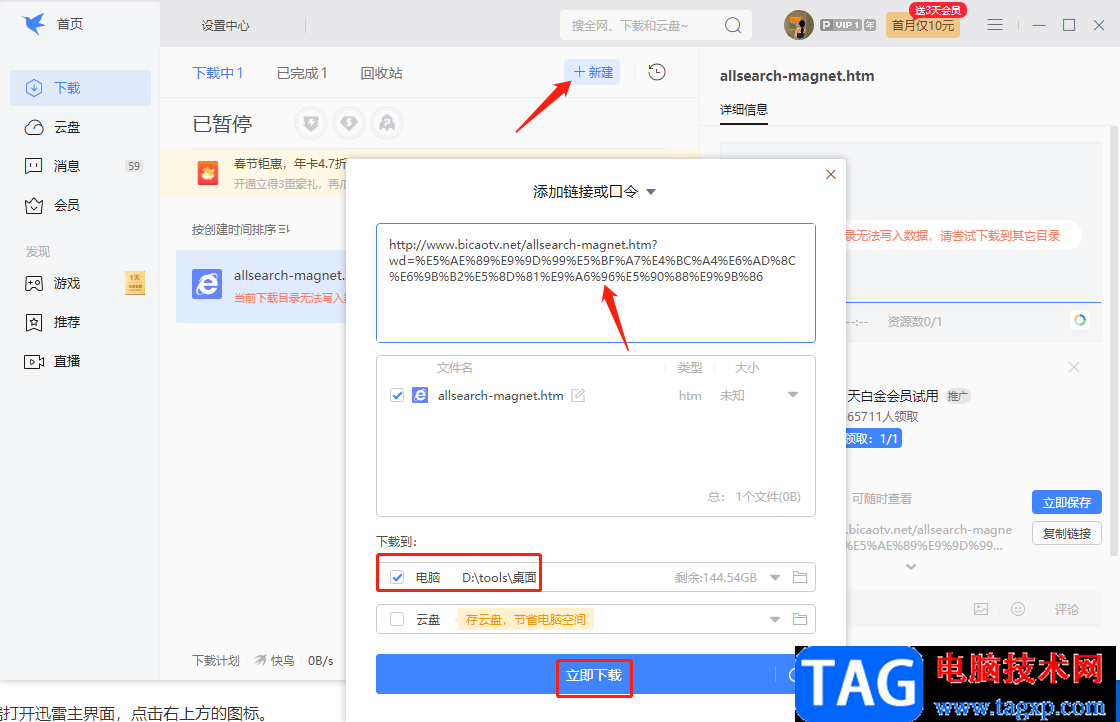Click the colorful ring icon beside 资源数0/1

[1080, 321]
